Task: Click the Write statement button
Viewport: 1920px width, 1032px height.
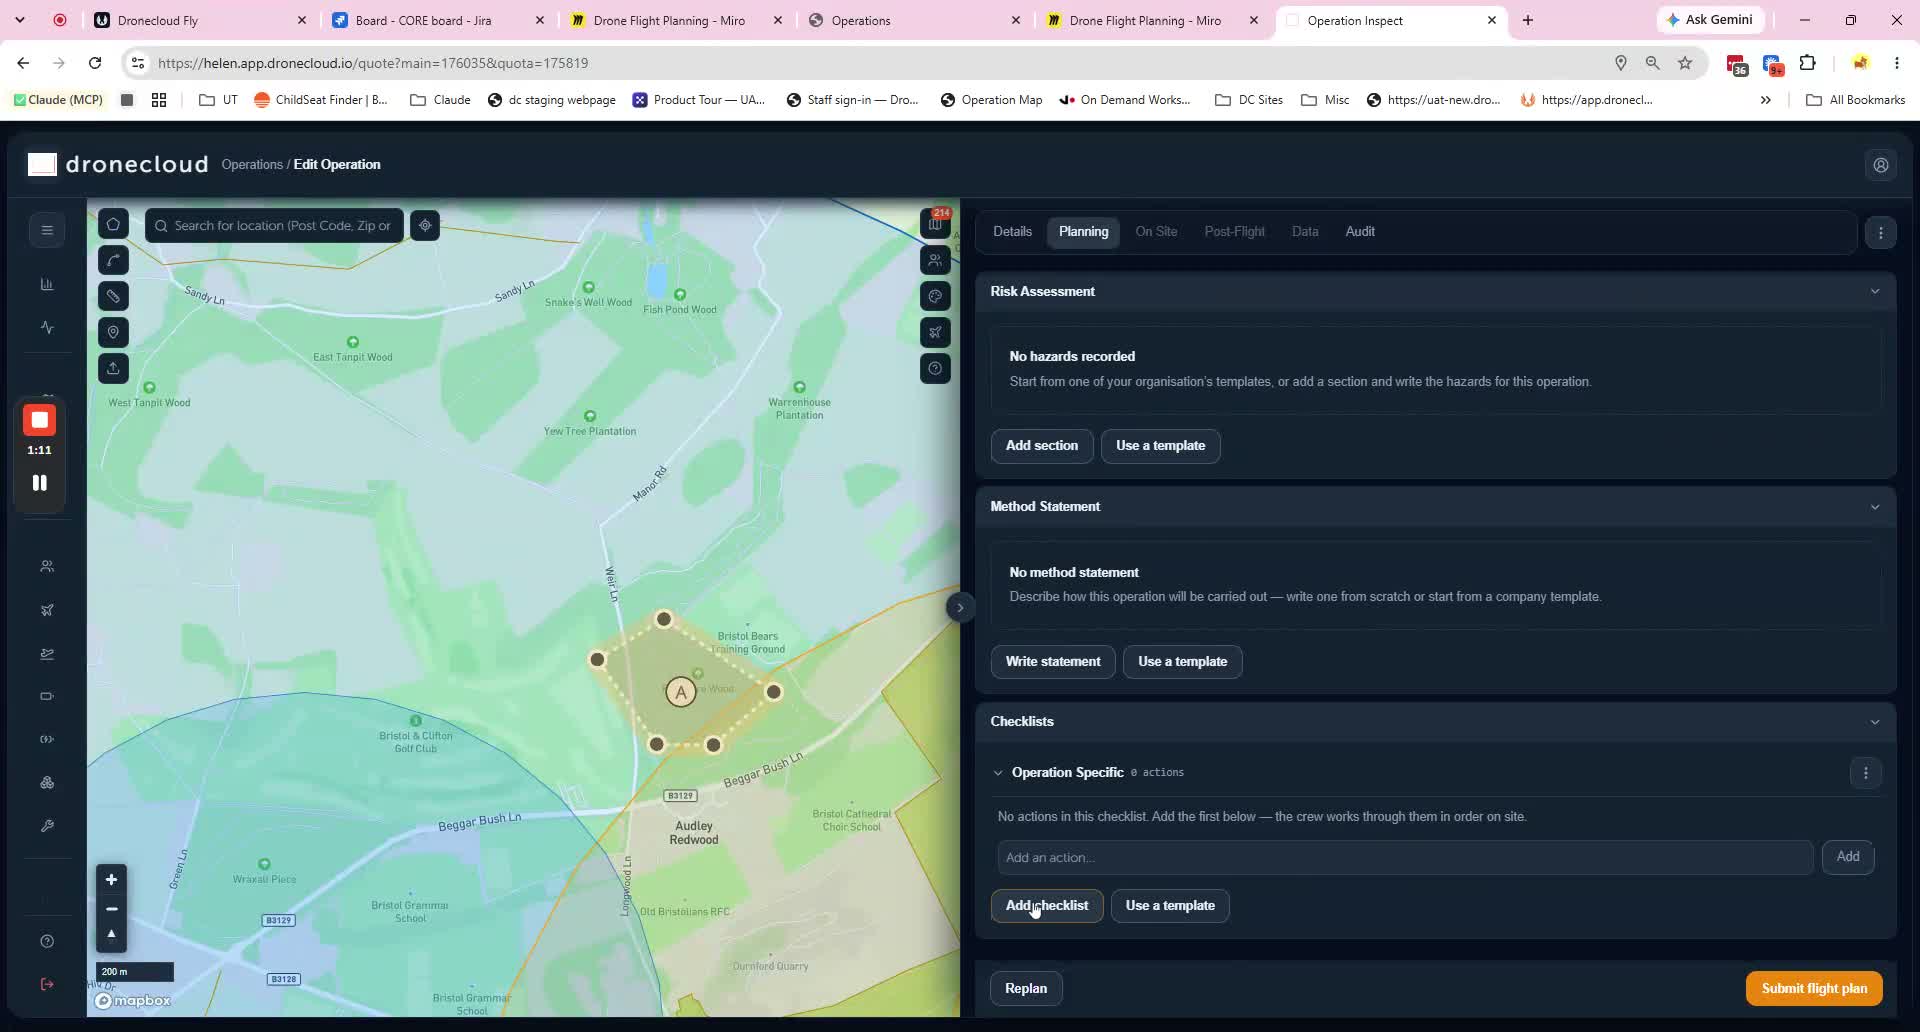Action: [x=1053, y=662]
